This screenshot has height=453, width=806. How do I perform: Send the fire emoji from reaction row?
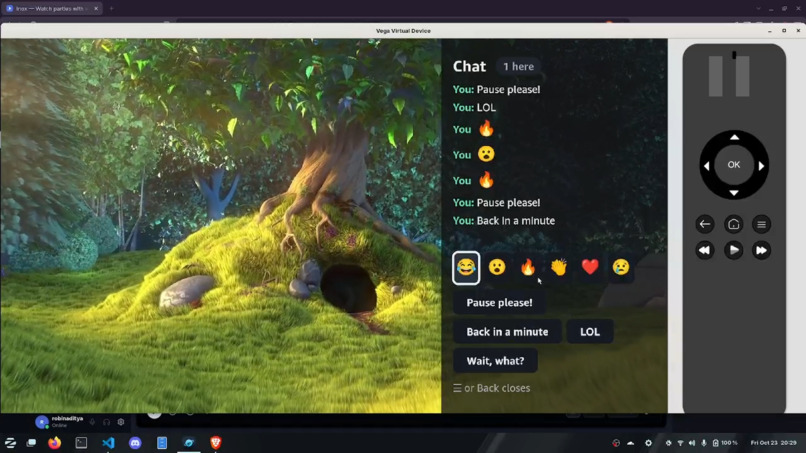[x=528, y=267]
